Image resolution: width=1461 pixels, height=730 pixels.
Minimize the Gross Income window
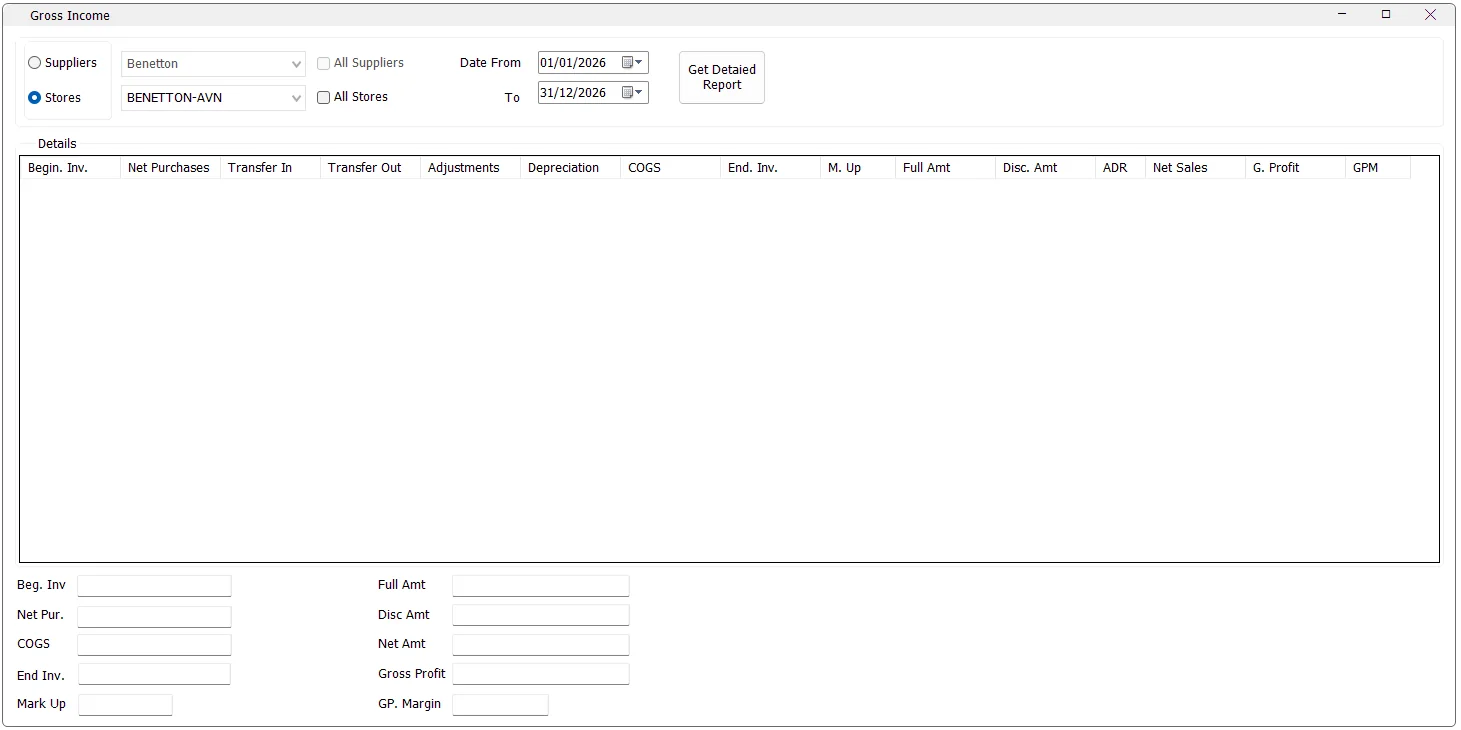click(x=1342, y=15)
